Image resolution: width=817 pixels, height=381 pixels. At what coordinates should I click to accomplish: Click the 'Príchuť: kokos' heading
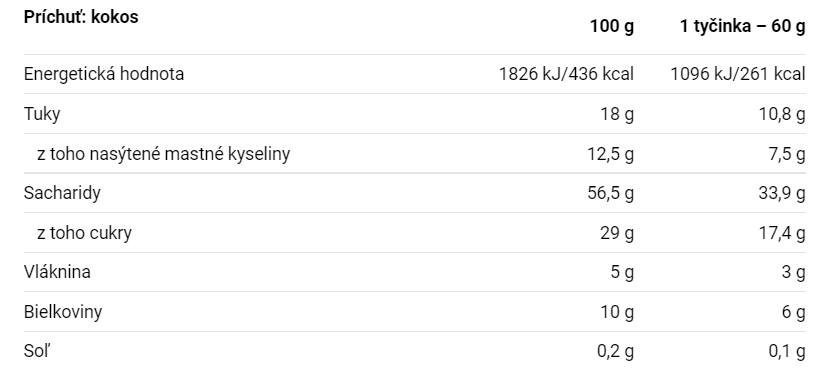pyautogui.click(x=81, y=17)
